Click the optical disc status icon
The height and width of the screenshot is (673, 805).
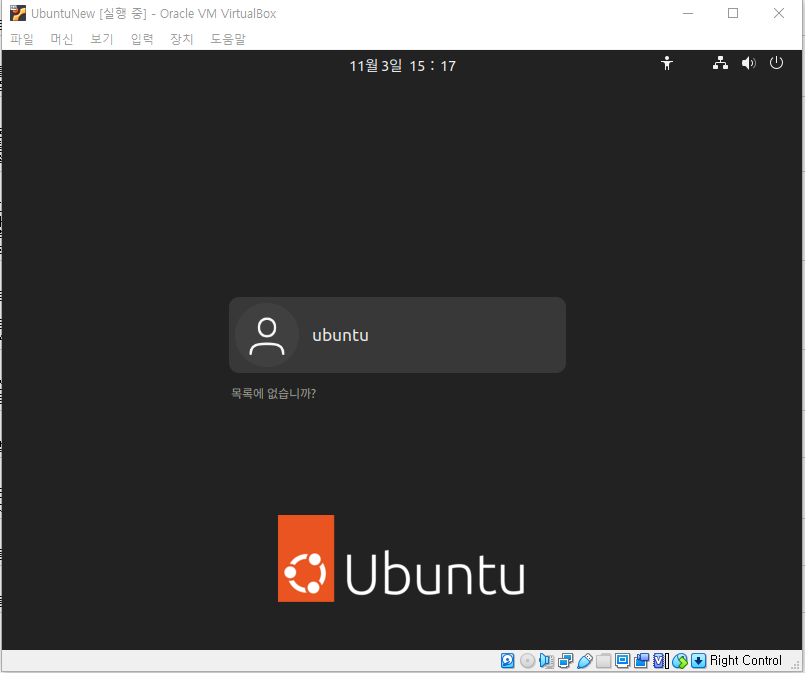(527, 660)
